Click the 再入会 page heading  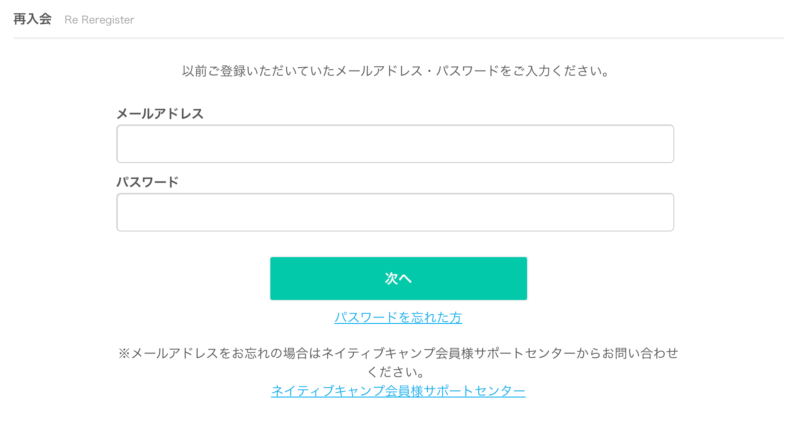32,19
